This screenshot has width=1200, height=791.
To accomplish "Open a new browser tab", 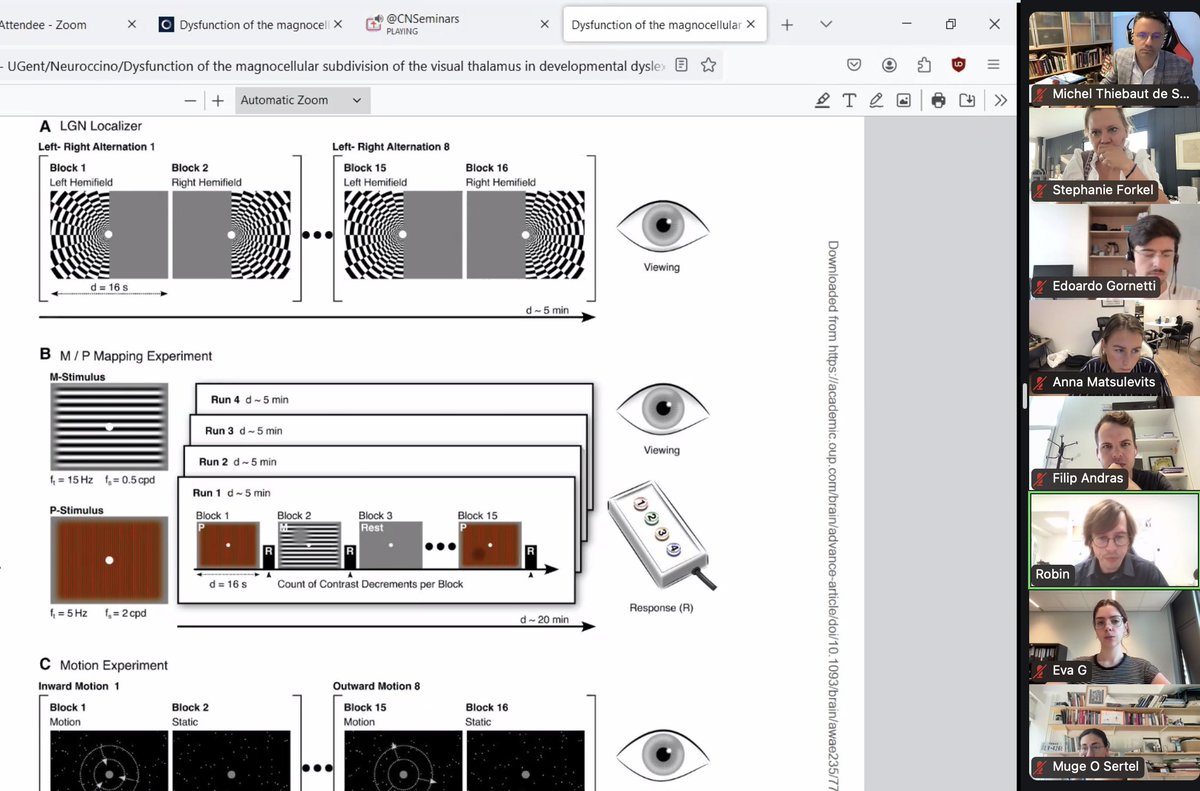I will [x=787, y=25].
